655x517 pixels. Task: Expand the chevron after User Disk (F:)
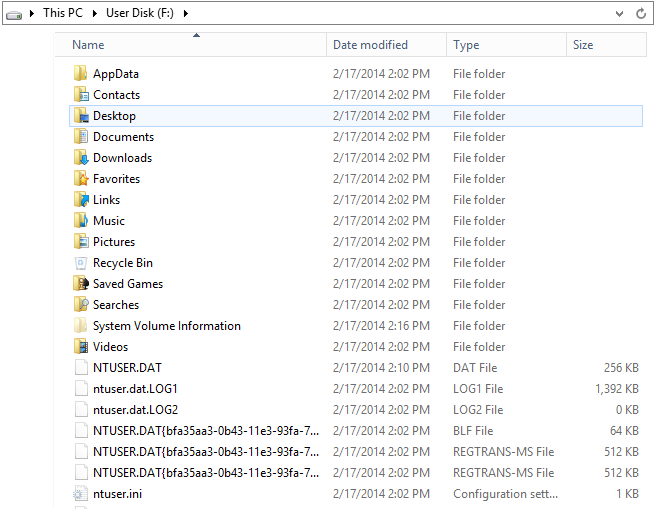tap(186, 13)
